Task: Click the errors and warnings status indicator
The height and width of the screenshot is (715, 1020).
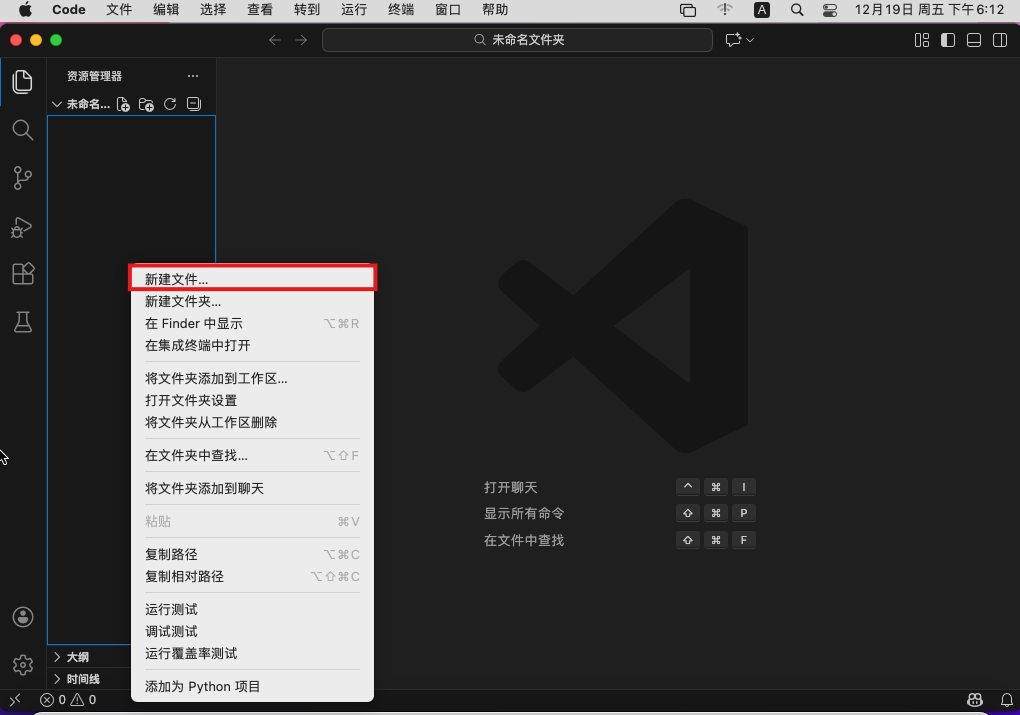Action: click(x=68, y=700)
